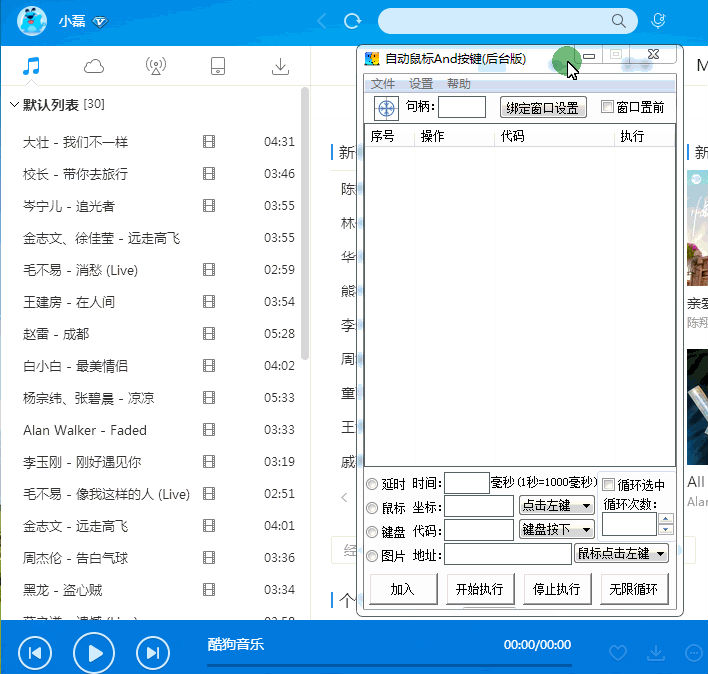Click the playlist vertical scrollbar
This screenshot has width=708, height=674.
305,223
